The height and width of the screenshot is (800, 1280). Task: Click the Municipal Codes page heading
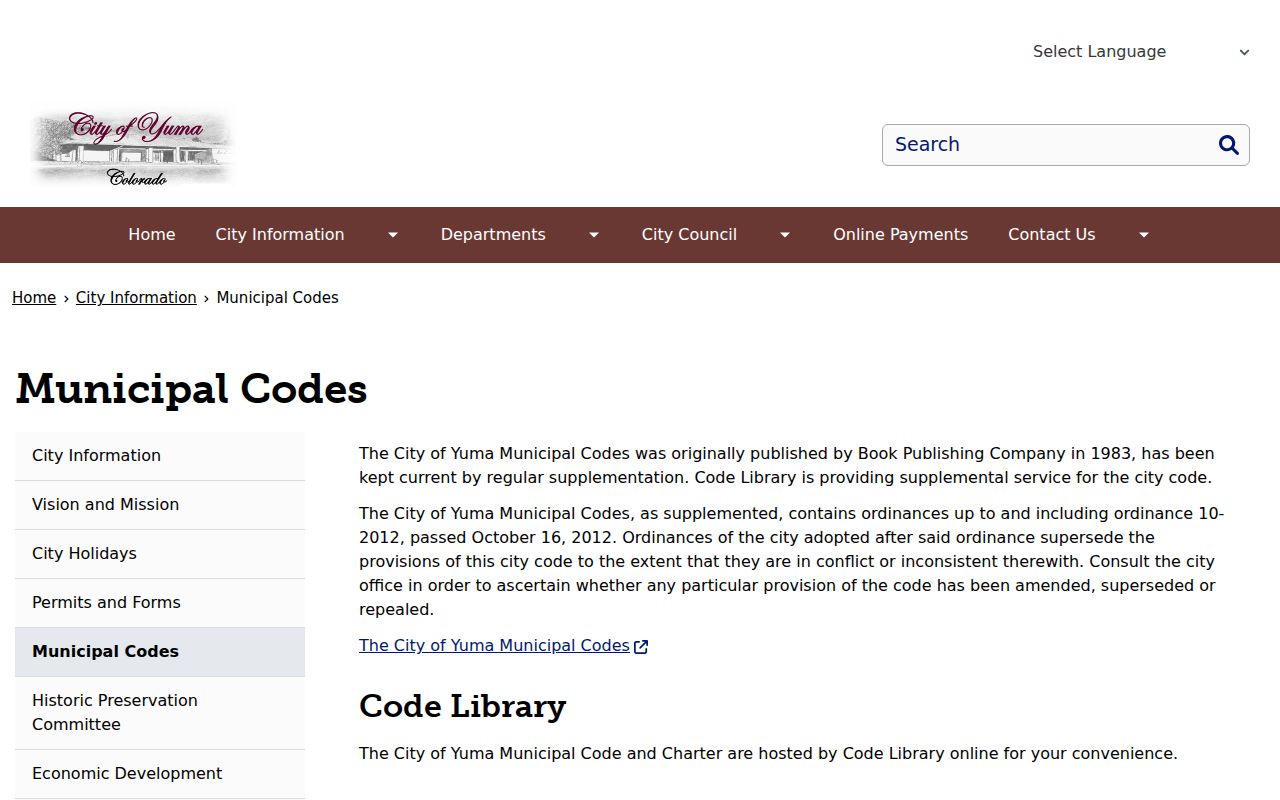pos(192,390)
